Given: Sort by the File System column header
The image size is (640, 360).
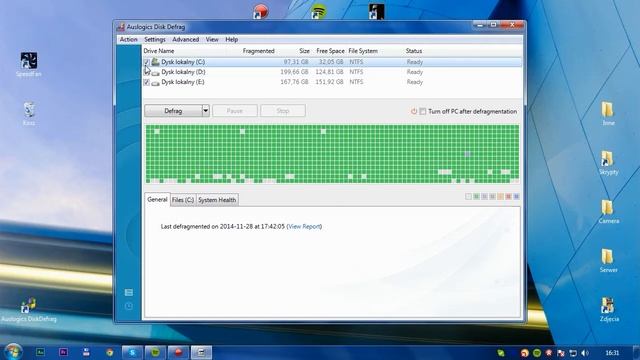Looking at the screenshot, I should tap(363, 51).
